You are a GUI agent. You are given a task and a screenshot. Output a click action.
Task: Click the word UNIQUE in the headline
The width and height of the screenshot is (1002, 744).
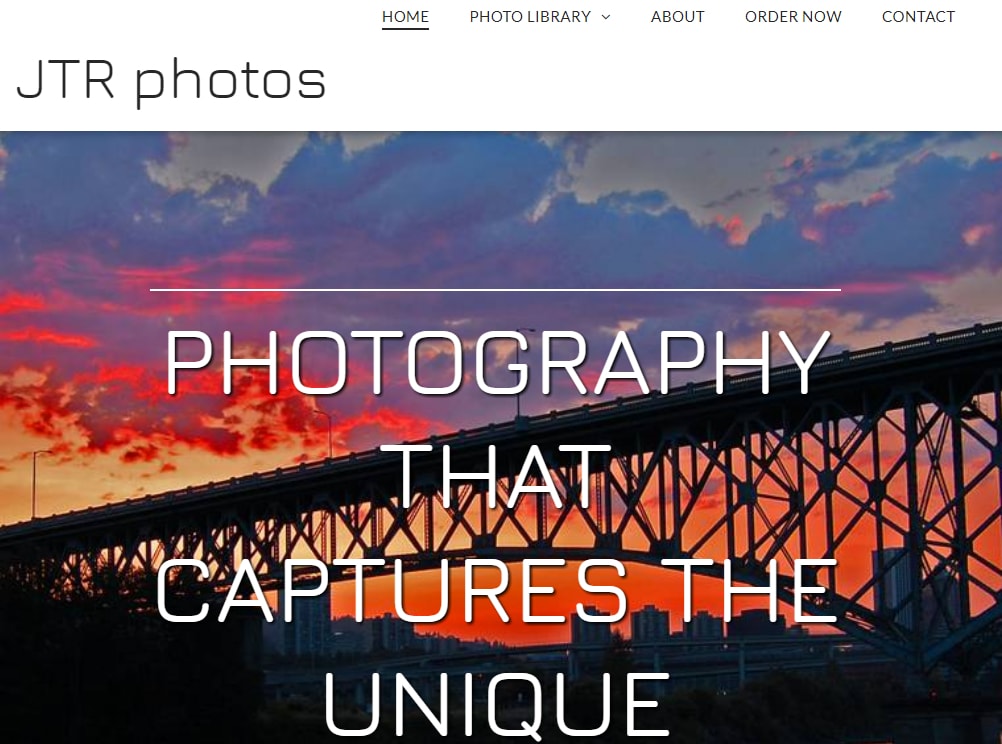(496, 706)
